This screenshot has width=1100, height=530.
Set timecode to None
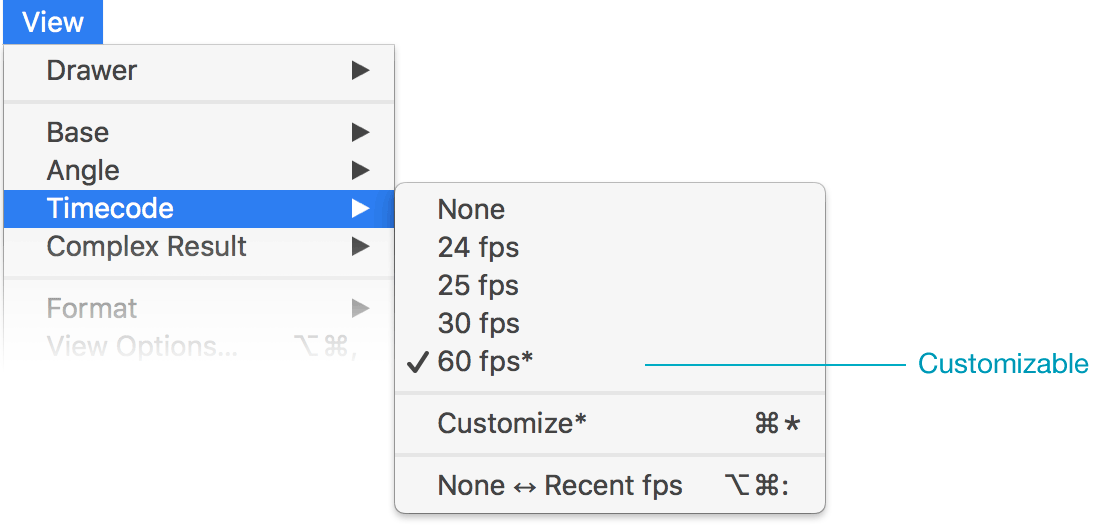click(610, 209)
